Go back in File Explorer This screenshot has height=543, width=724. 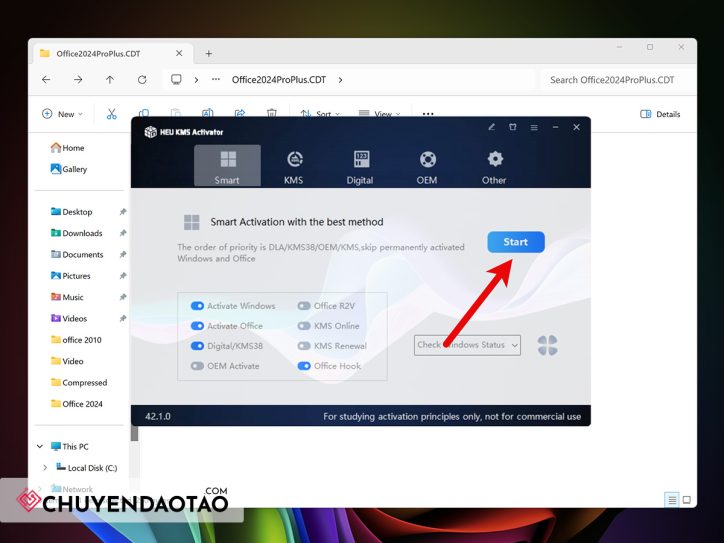click(x=46, y=80)
